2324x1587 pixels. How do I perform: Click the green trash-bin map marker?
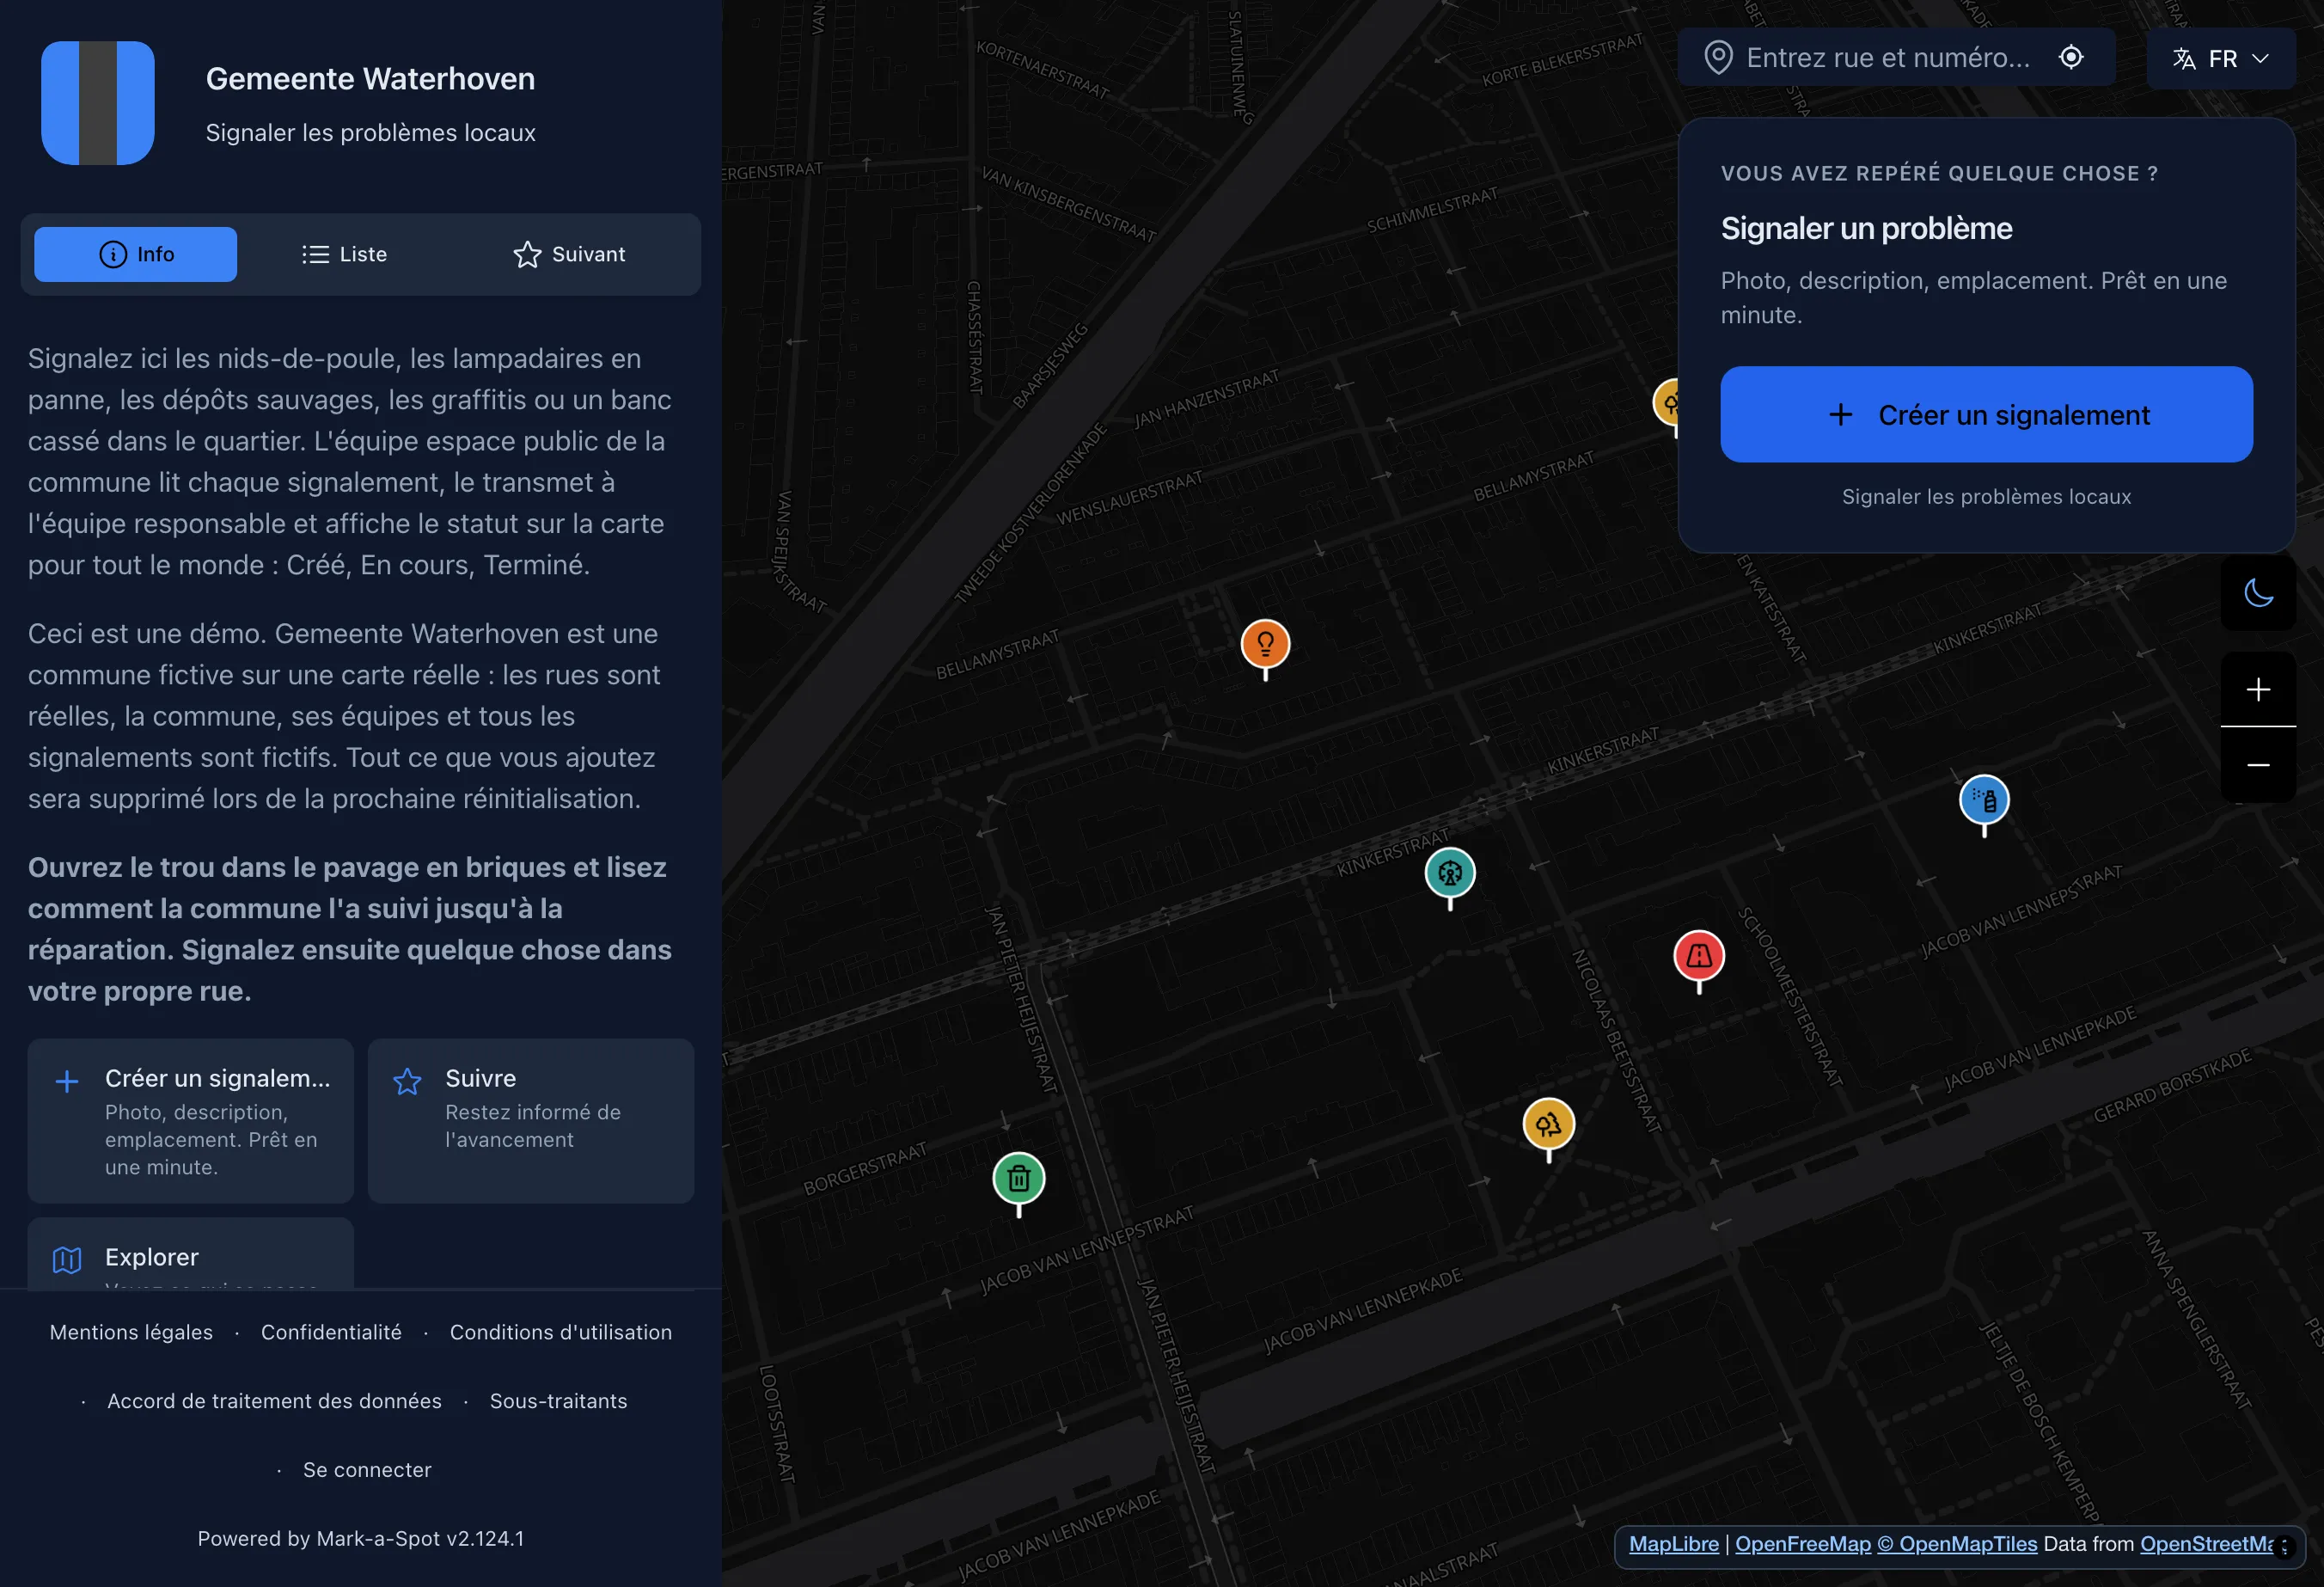[x=1018, y=1180]
